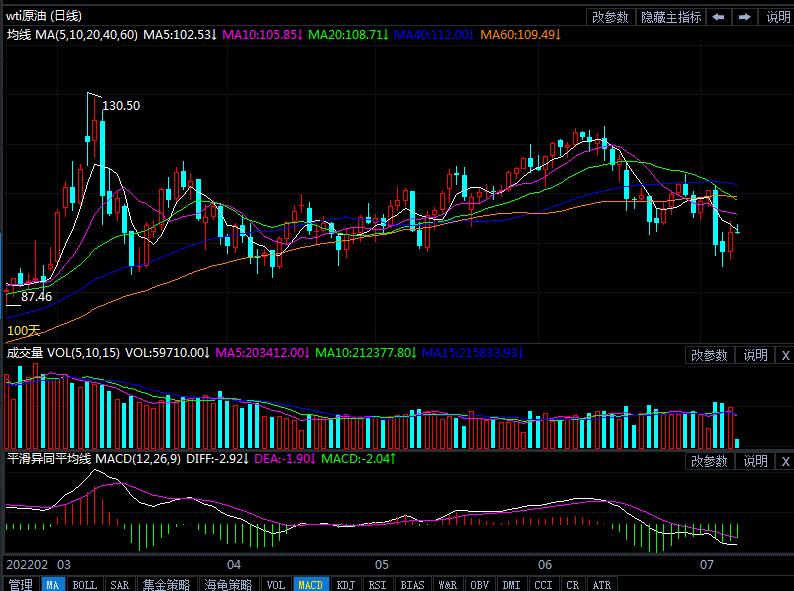Close the MACD panel with X

(784, 461)
